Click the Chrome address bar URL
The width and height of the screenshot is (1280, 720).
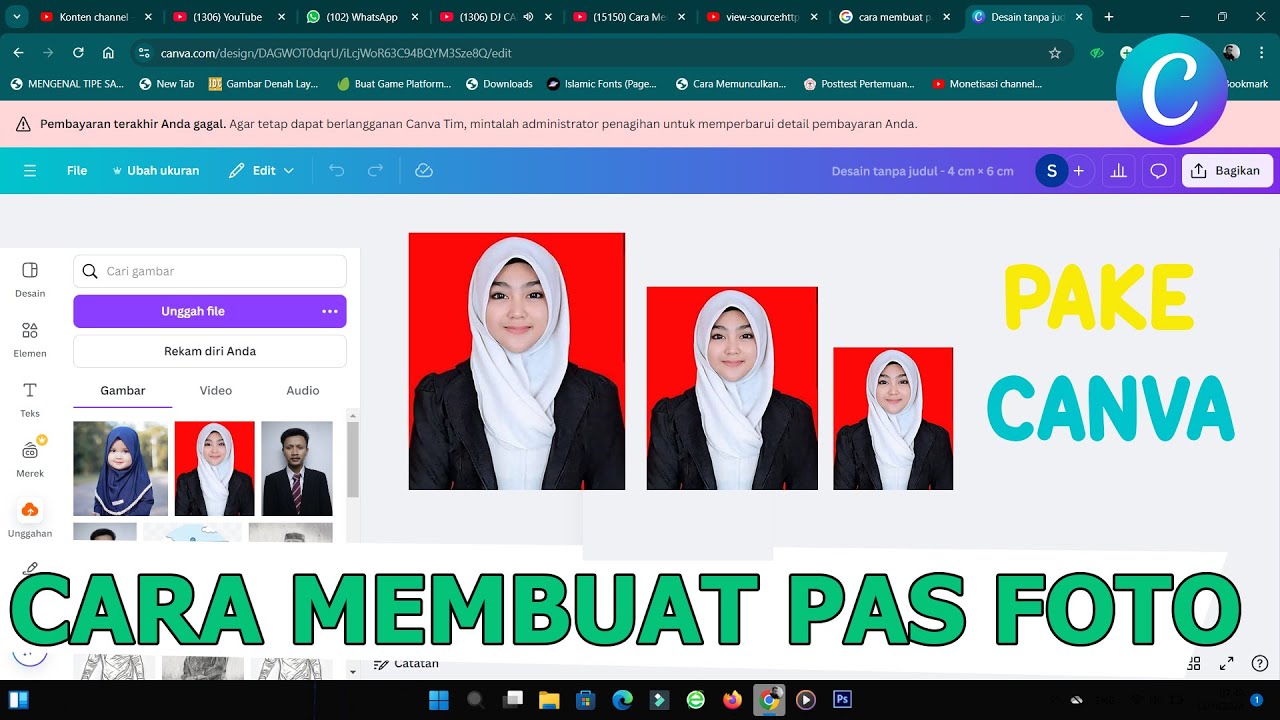[x=336, y=53]
